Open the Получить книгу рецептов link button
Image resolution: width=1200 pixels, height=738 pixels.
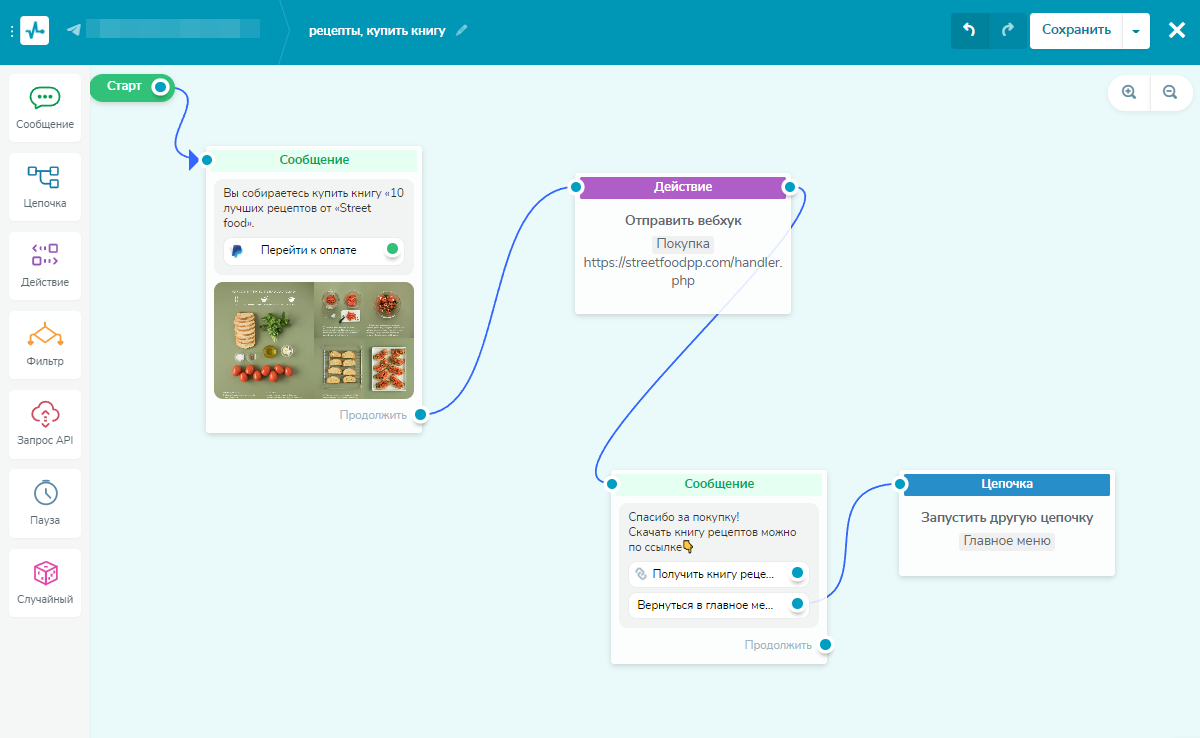[718, 574]
